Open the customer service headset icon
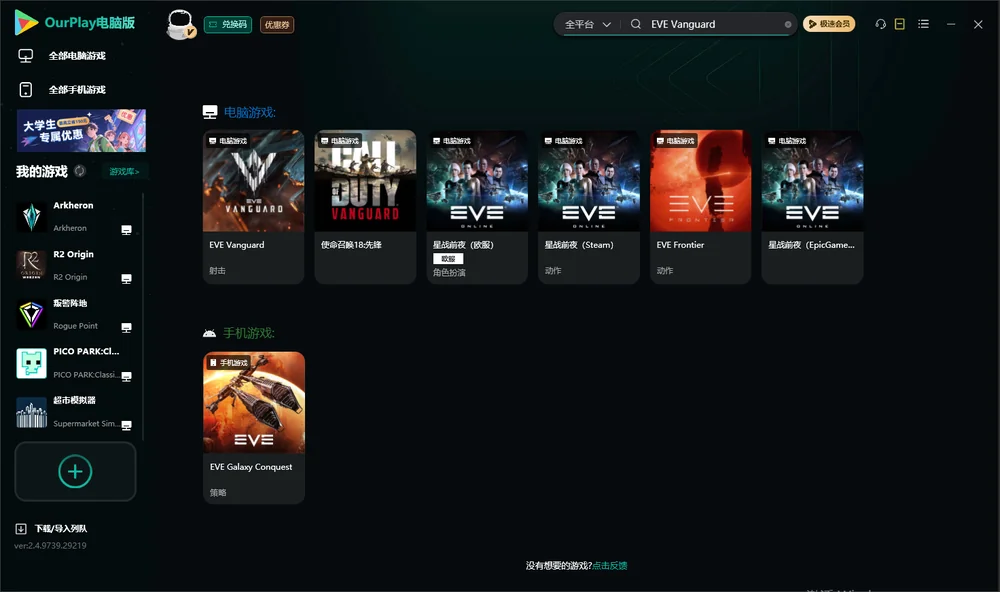 pos(880,24)
